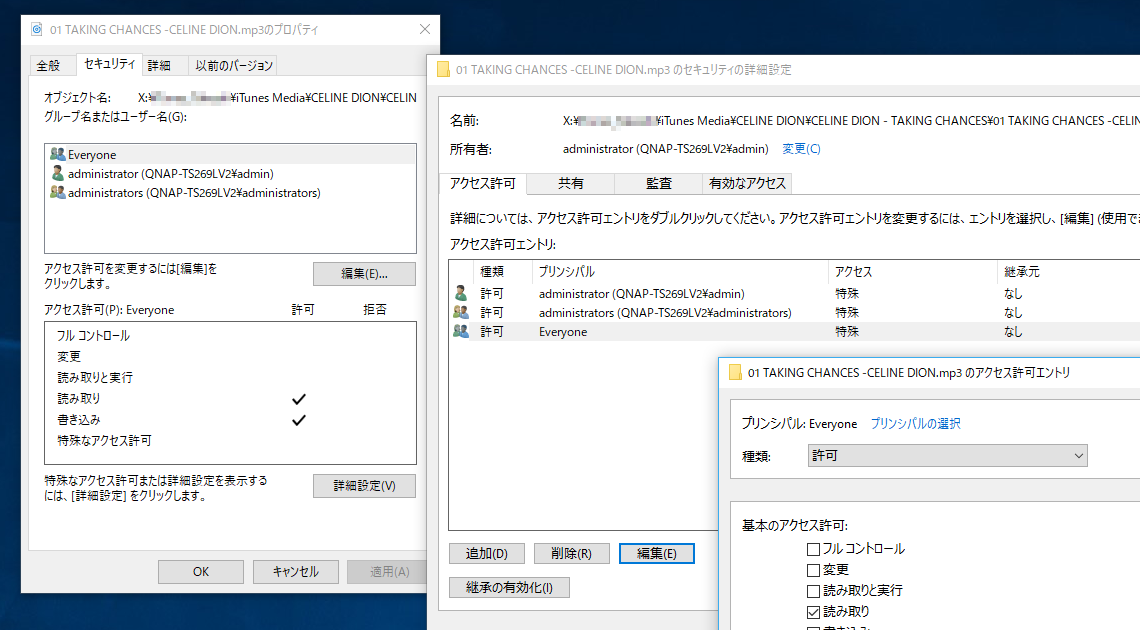Click 読み取り row in Properties permissions list

230,399
